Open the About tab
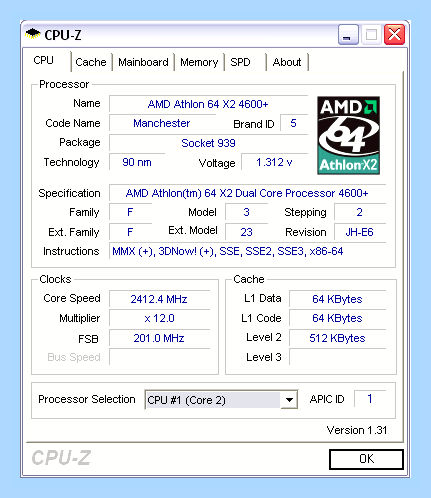Image resolution: width=431 pixels, height=498 pixels. pyautogui.click(x=287, y=62)
